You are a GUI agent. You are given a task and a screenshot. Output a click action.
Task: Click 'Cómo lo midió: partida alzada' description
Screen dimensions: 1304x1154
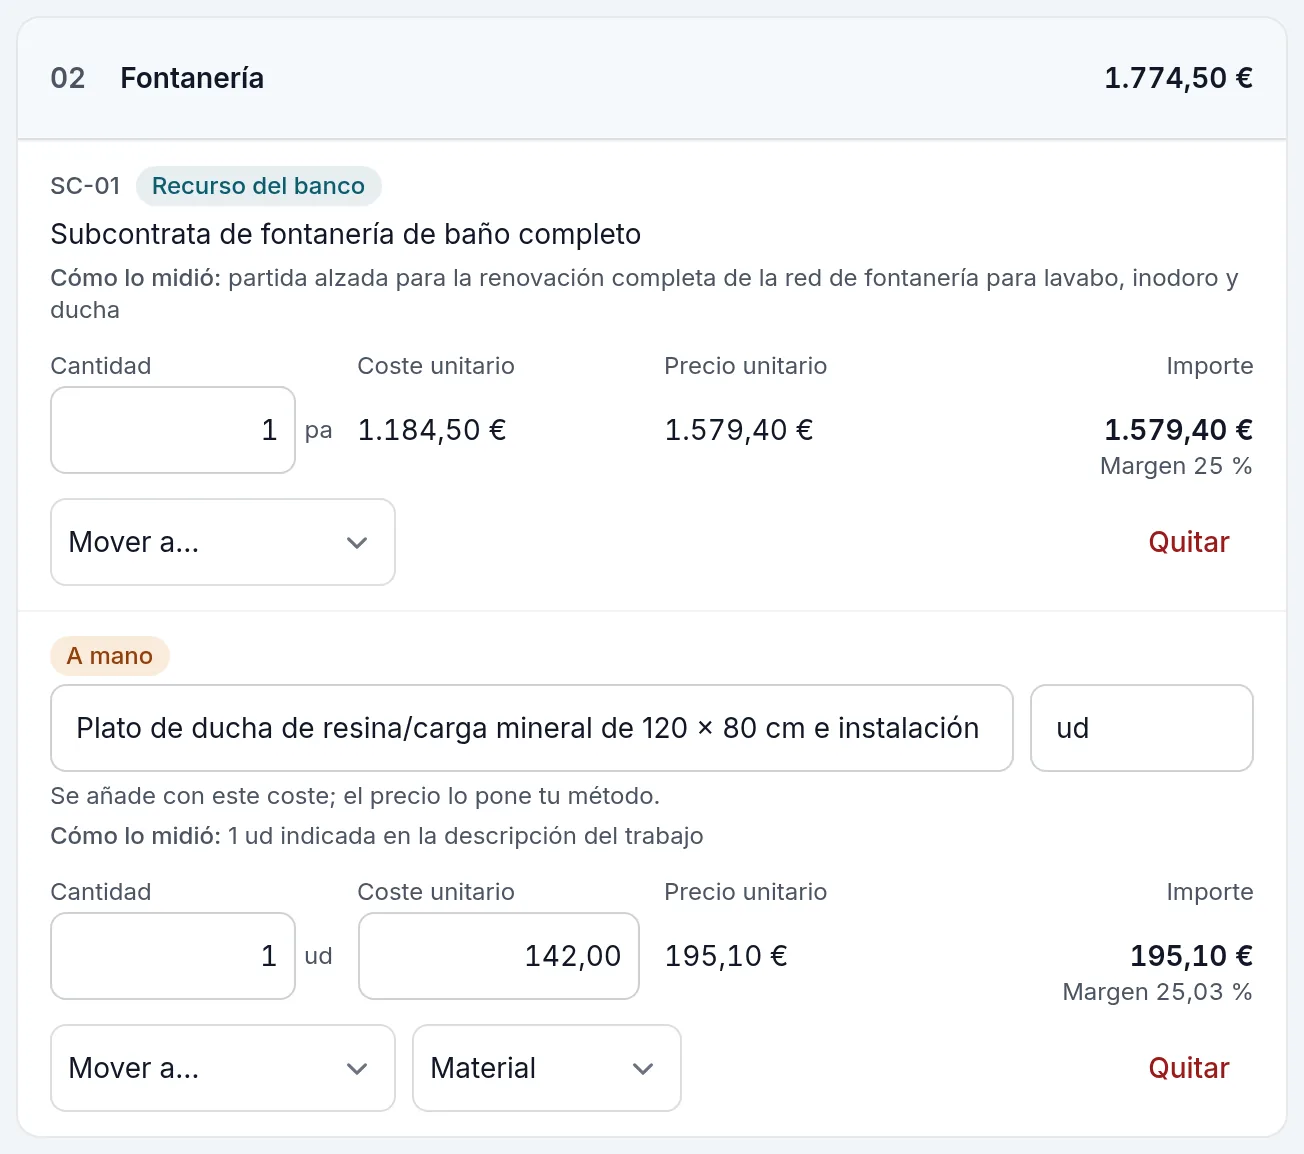pyautogui.click(x=645, y=294)
